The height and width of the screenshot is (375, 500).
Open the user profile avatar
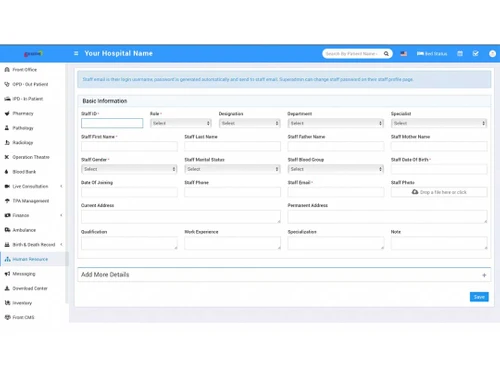pyautogui.click(x=492, y=54)
